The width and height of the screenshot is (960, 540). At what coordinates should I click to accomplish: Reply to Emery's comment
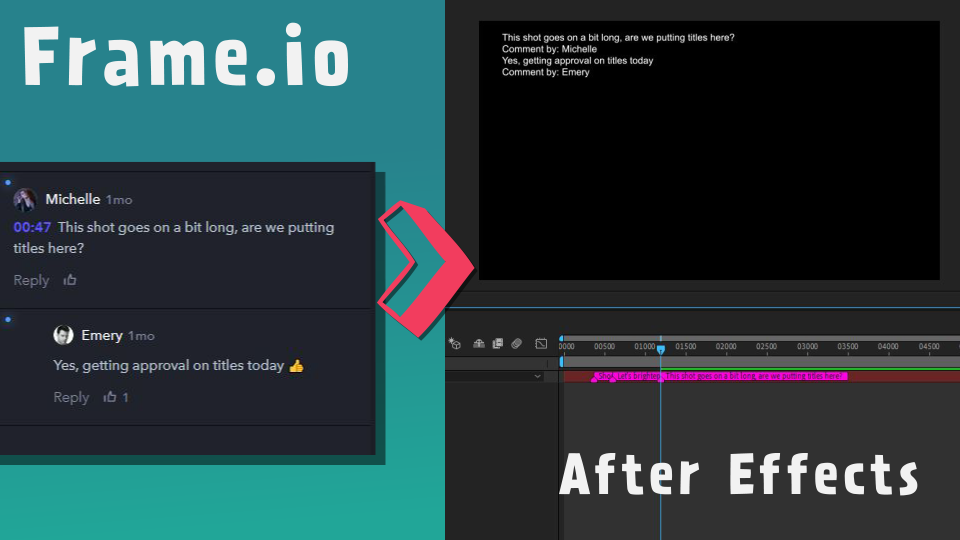click(71, 397)
